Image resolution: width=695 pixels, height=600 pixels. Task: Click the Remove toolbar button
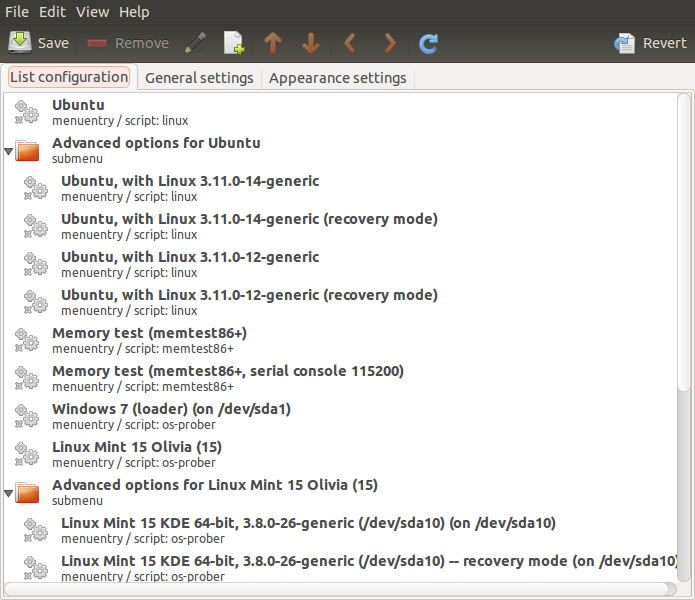point(128,43)
